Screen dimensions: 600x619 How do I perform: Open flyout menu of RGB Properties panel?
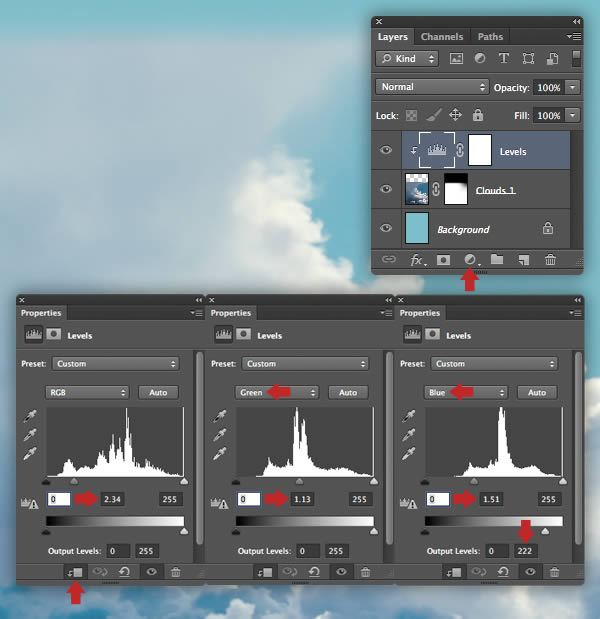[196, 313]
